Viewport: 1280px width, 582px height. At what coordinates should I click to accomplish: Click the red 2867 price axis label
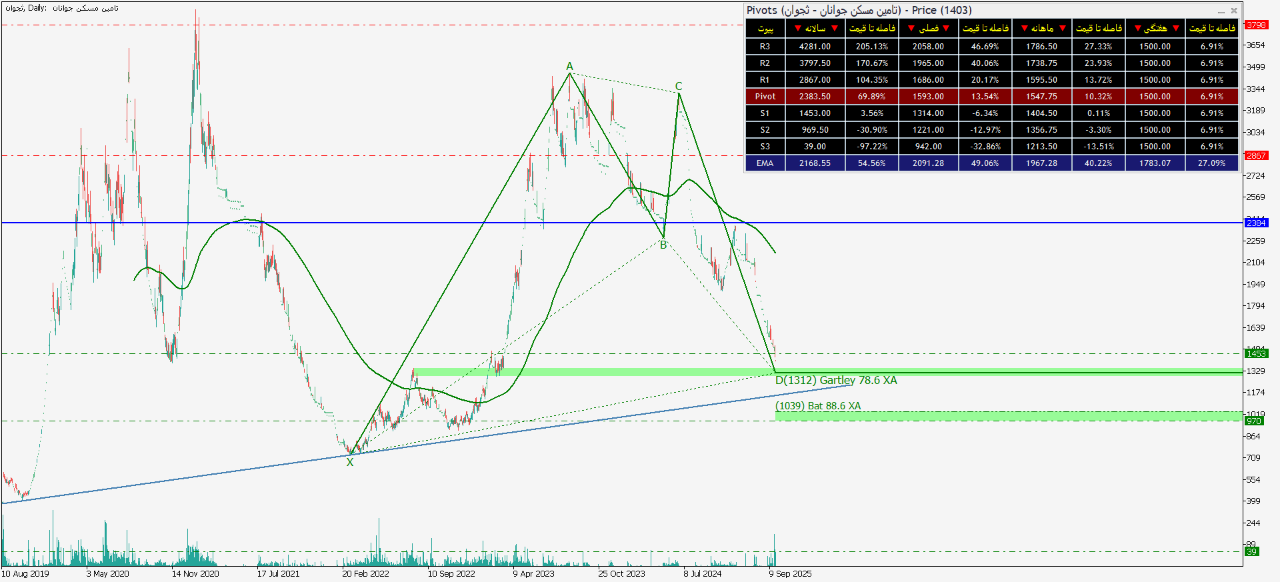click(1256, 156)
